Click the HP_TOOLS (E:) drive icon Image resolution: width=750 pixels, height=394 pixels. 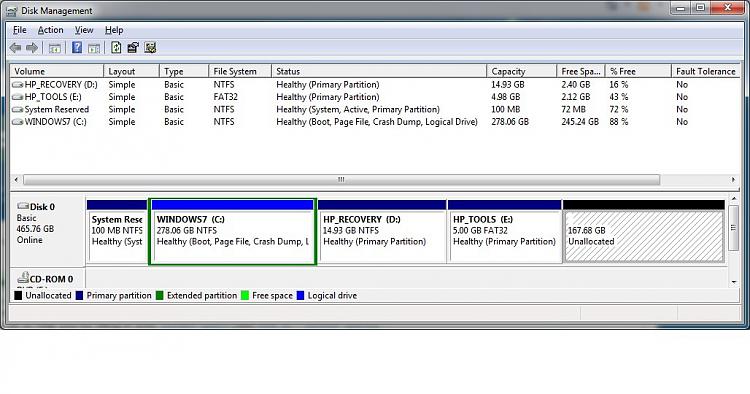pyautogui.click(x=18, y=97)
